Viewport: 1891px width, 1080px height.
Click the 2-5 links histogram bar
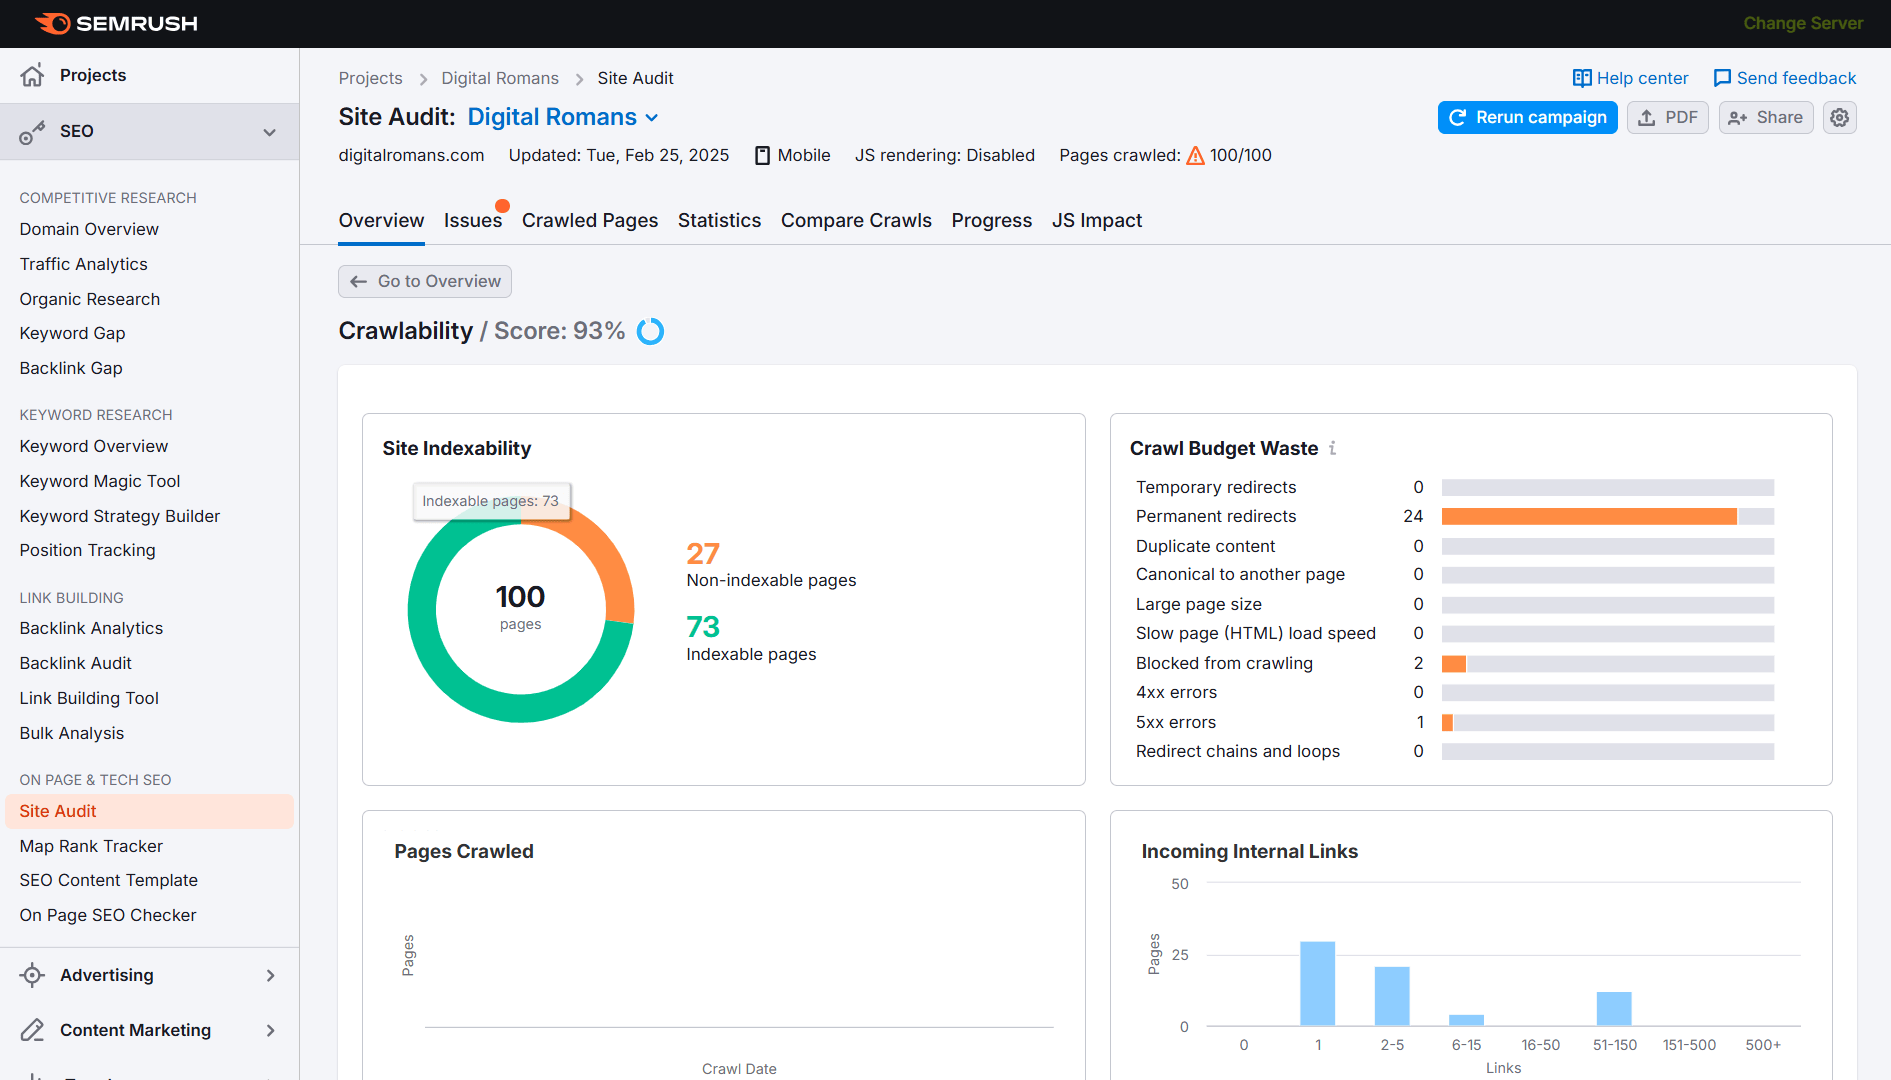pyautogui.click(x=1392, y=996)
